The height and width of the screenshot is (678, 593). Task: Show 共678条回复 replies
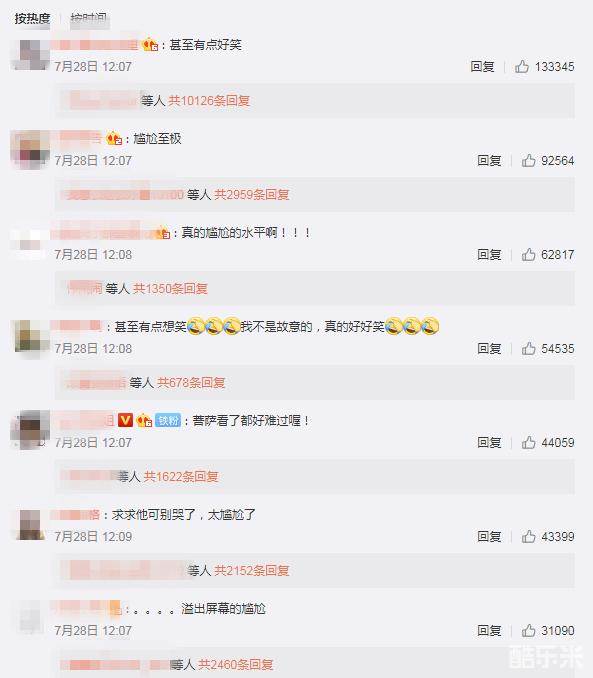point(191,383)
